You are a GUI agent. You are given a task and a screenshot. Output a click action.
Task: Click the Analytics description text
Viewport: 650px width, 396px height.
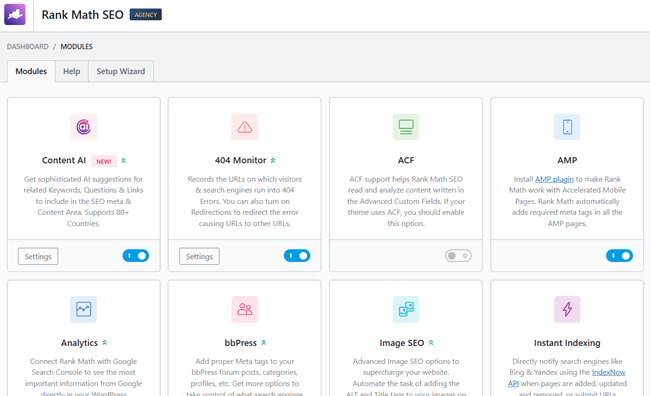point(83,377)
